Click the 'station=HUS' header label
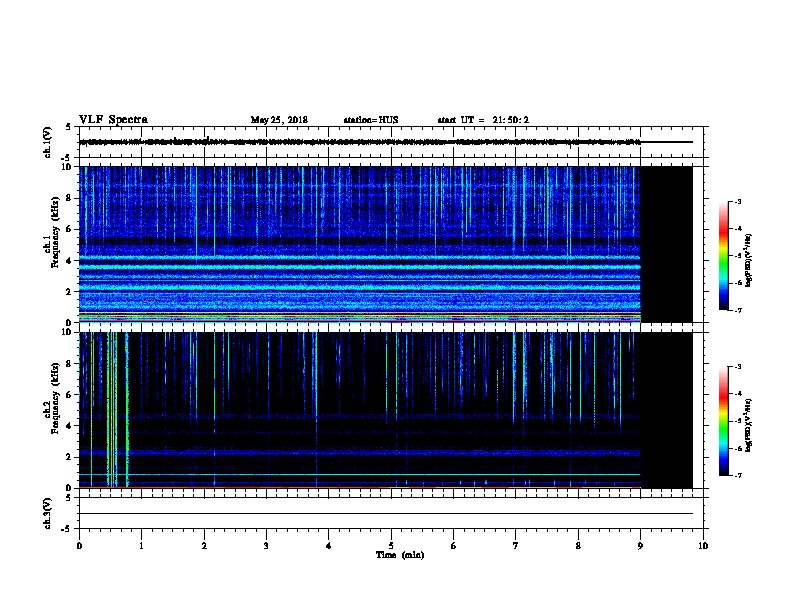This screenshot has width=792, height=612. click(x=371, y=120)
